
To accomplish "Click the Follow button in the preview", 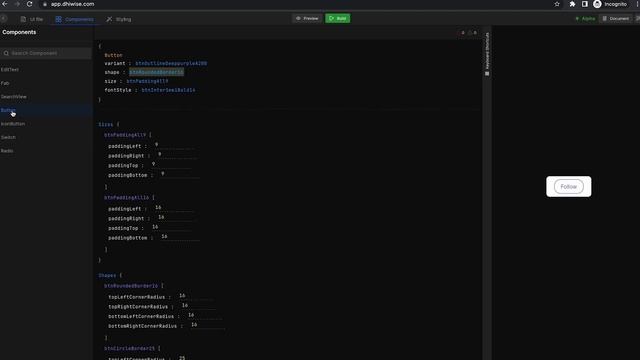I will pos(569,187).
